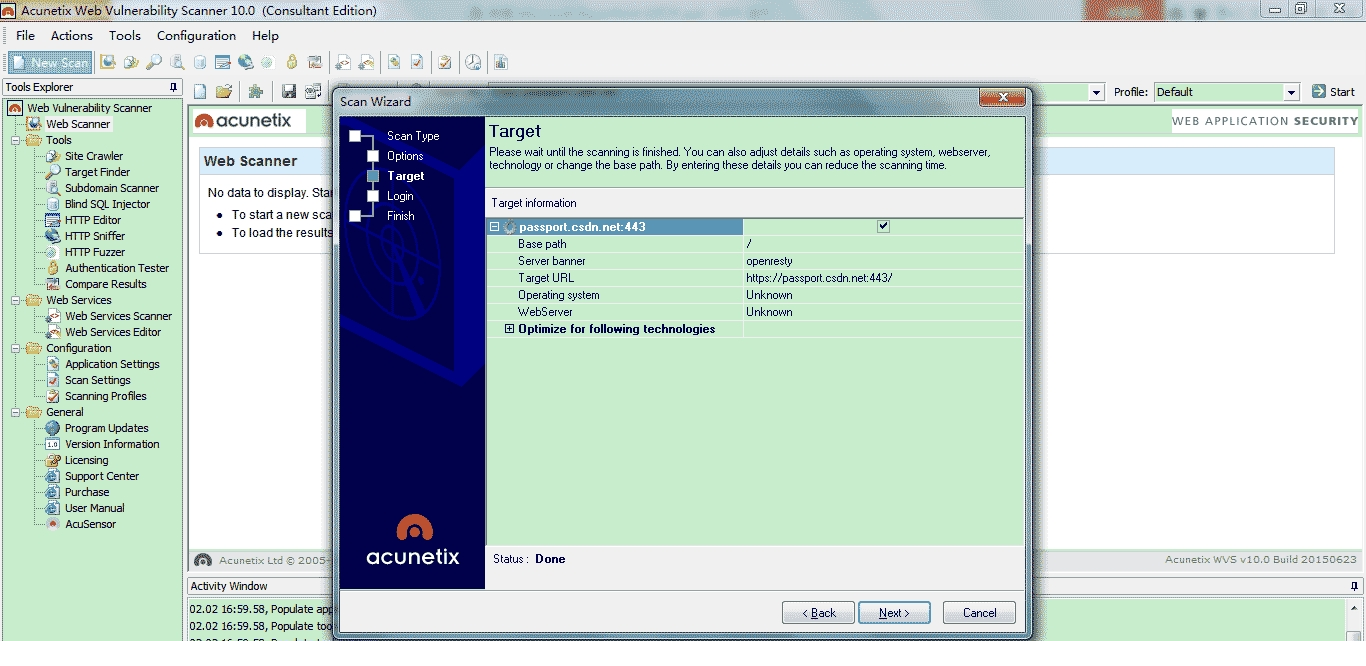
Task: Click the floppy disk save icon
Action: point(289,92)
